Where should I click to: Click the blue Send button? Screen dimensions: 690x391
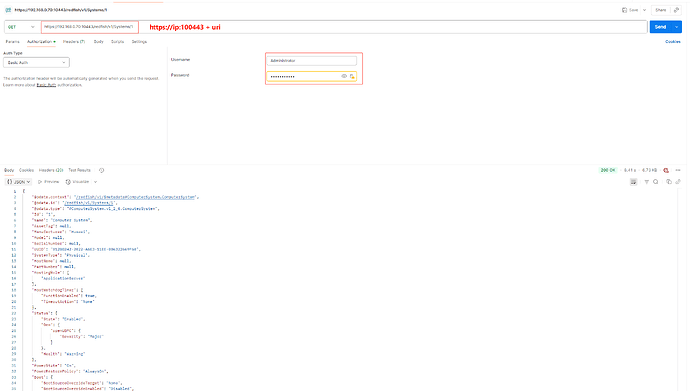pos(661,27)
